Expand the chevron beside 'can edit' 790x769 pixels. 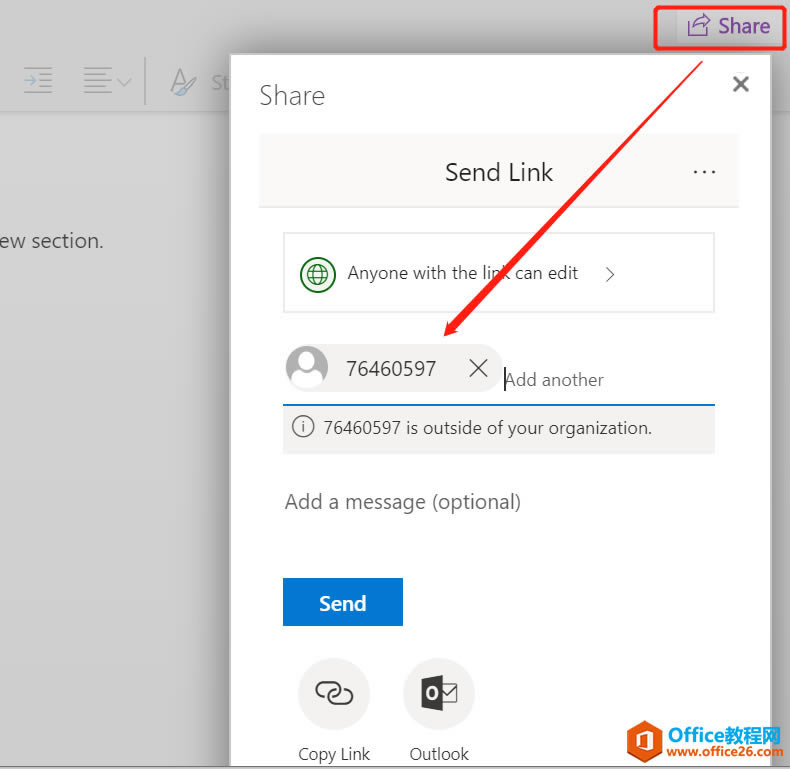tap(610, 275)
